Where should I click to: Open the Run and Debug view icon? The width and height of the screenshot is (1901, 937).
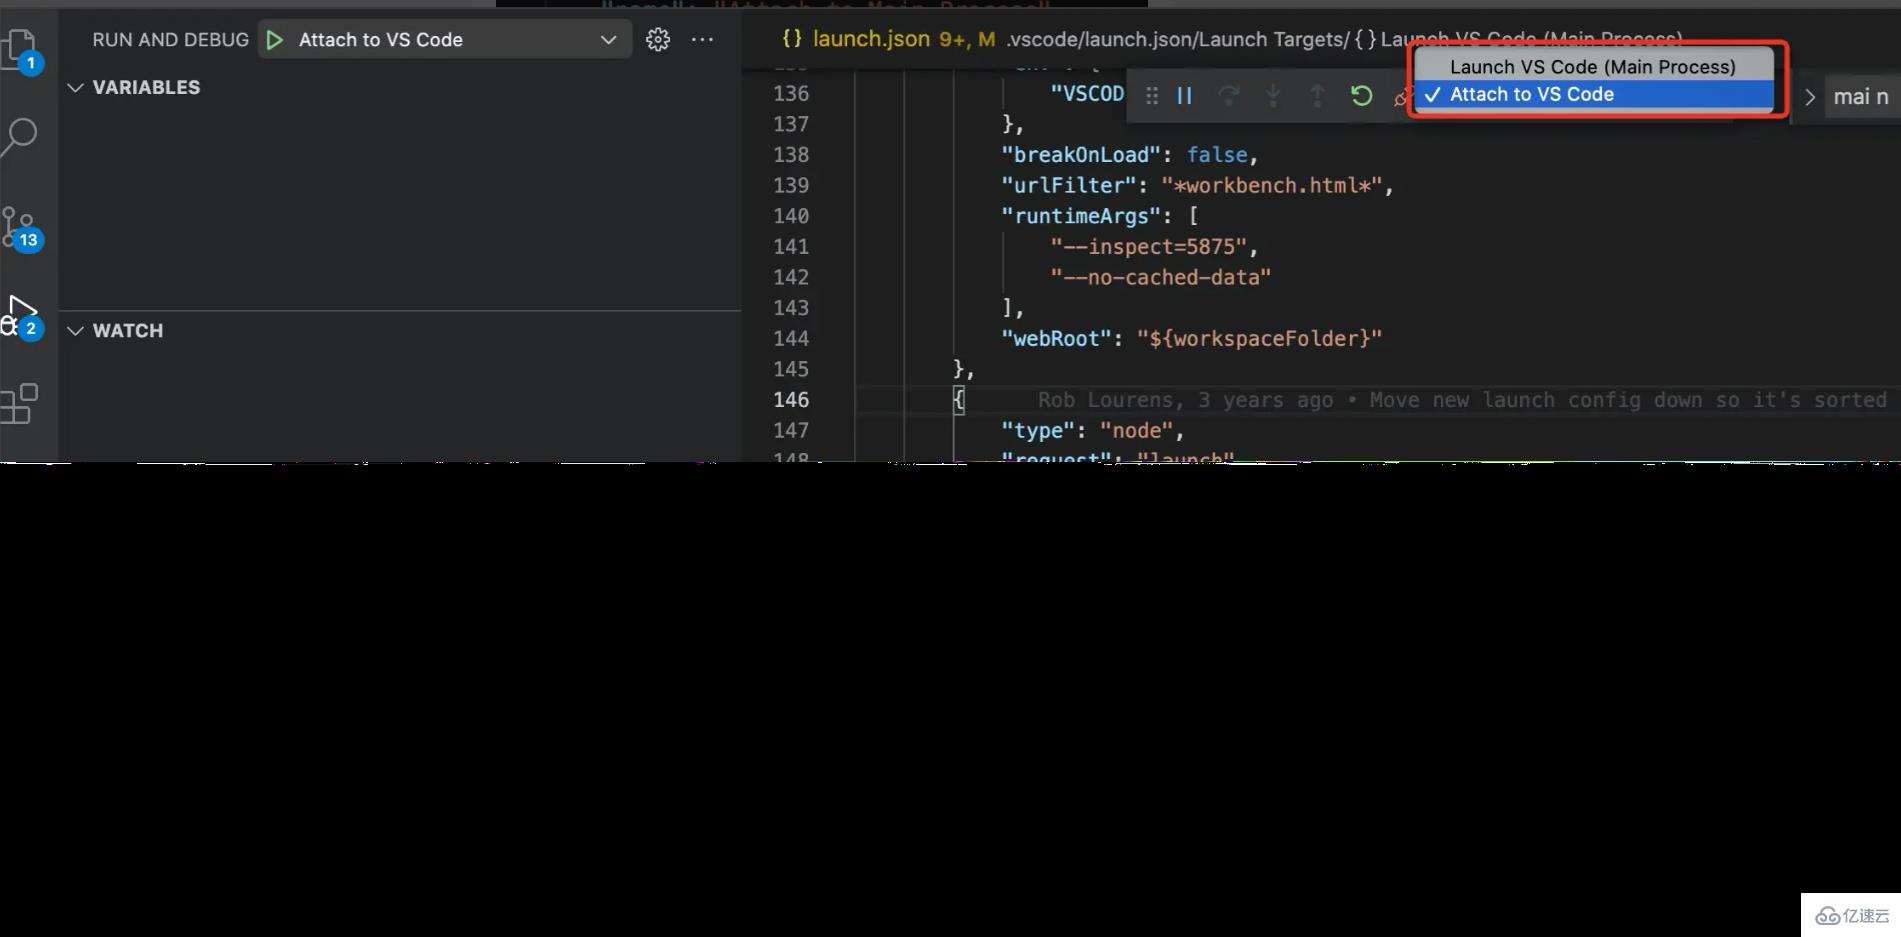[x=20, y=318]
